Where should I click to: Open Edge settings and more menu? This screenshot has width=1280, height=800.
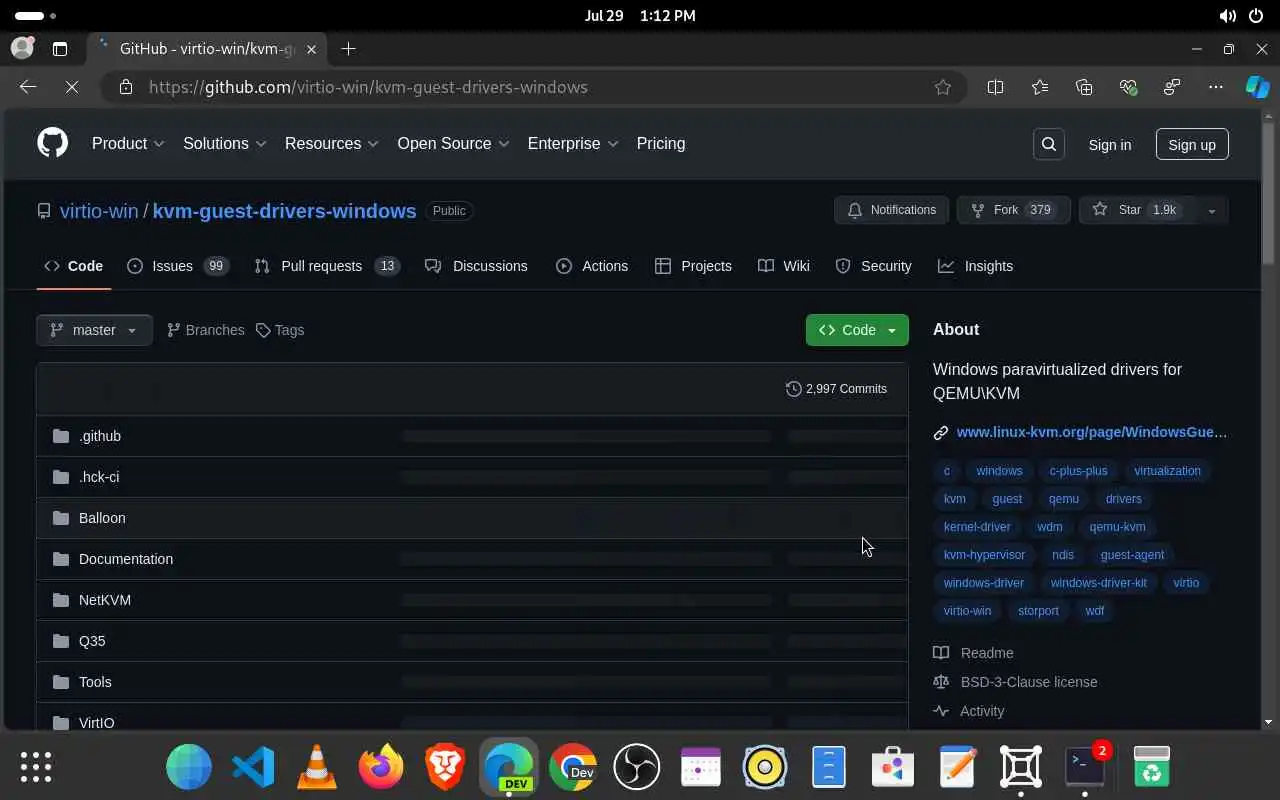[x=1216, y=87]
